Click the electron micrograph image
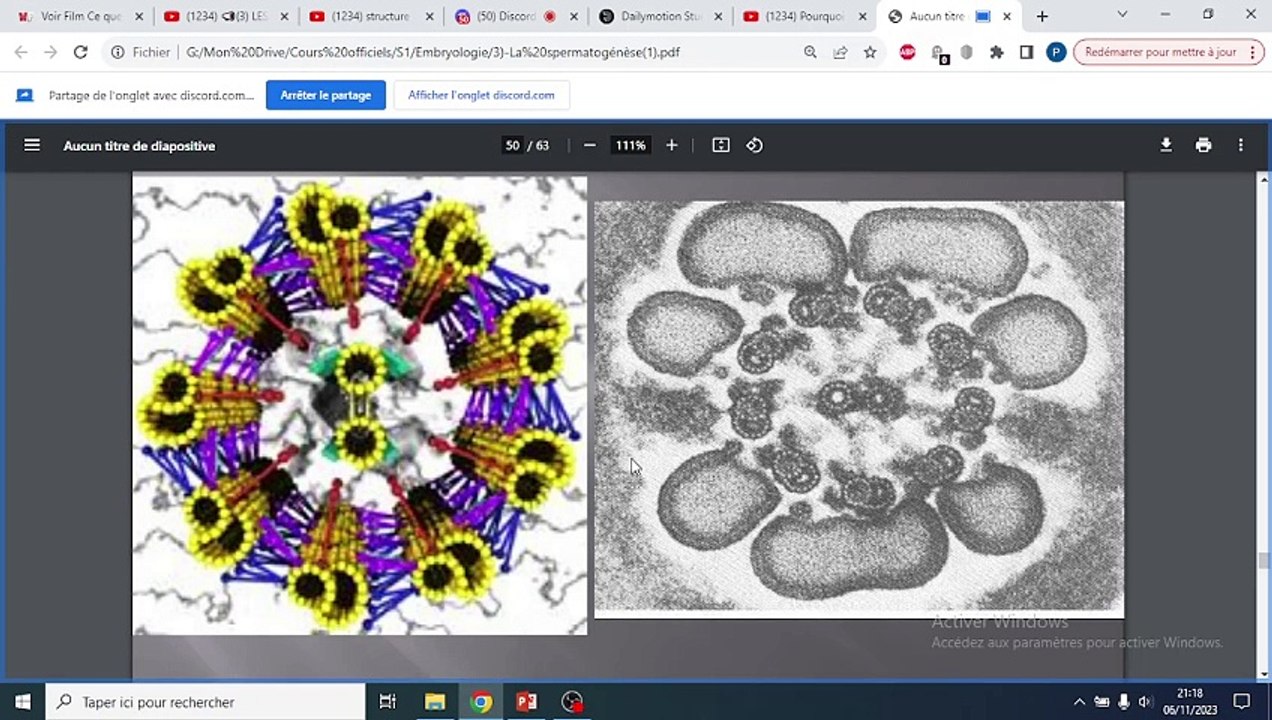The width and height of the screenshot is (1272, 720). tap(859, 409)
